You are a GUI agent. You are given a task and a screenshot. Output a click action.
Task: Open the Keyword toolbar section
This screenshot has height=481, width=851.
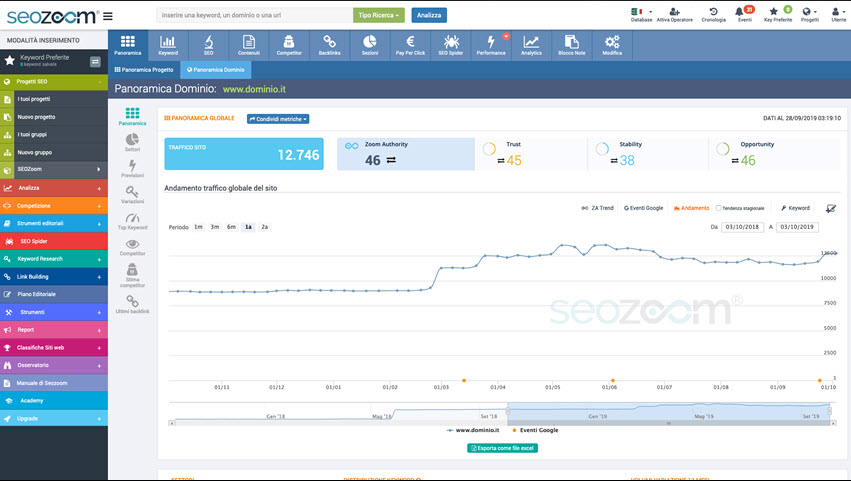[168, 45]
